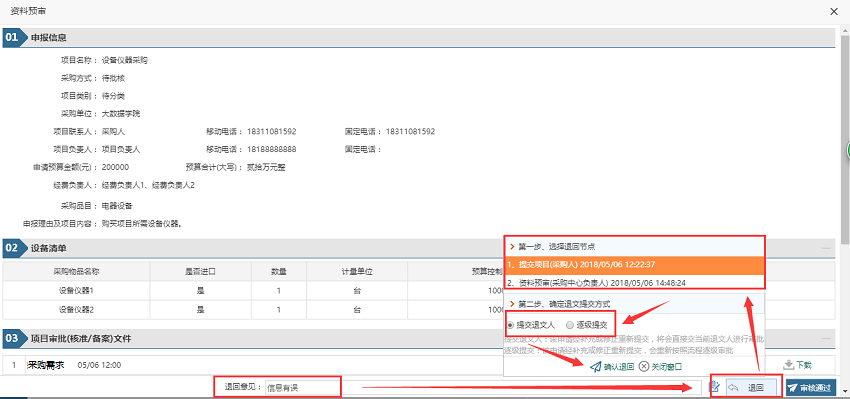Click the 01 申报信息 section header
Viewport: 850px width, 399px height.
[x=418, y=38]
